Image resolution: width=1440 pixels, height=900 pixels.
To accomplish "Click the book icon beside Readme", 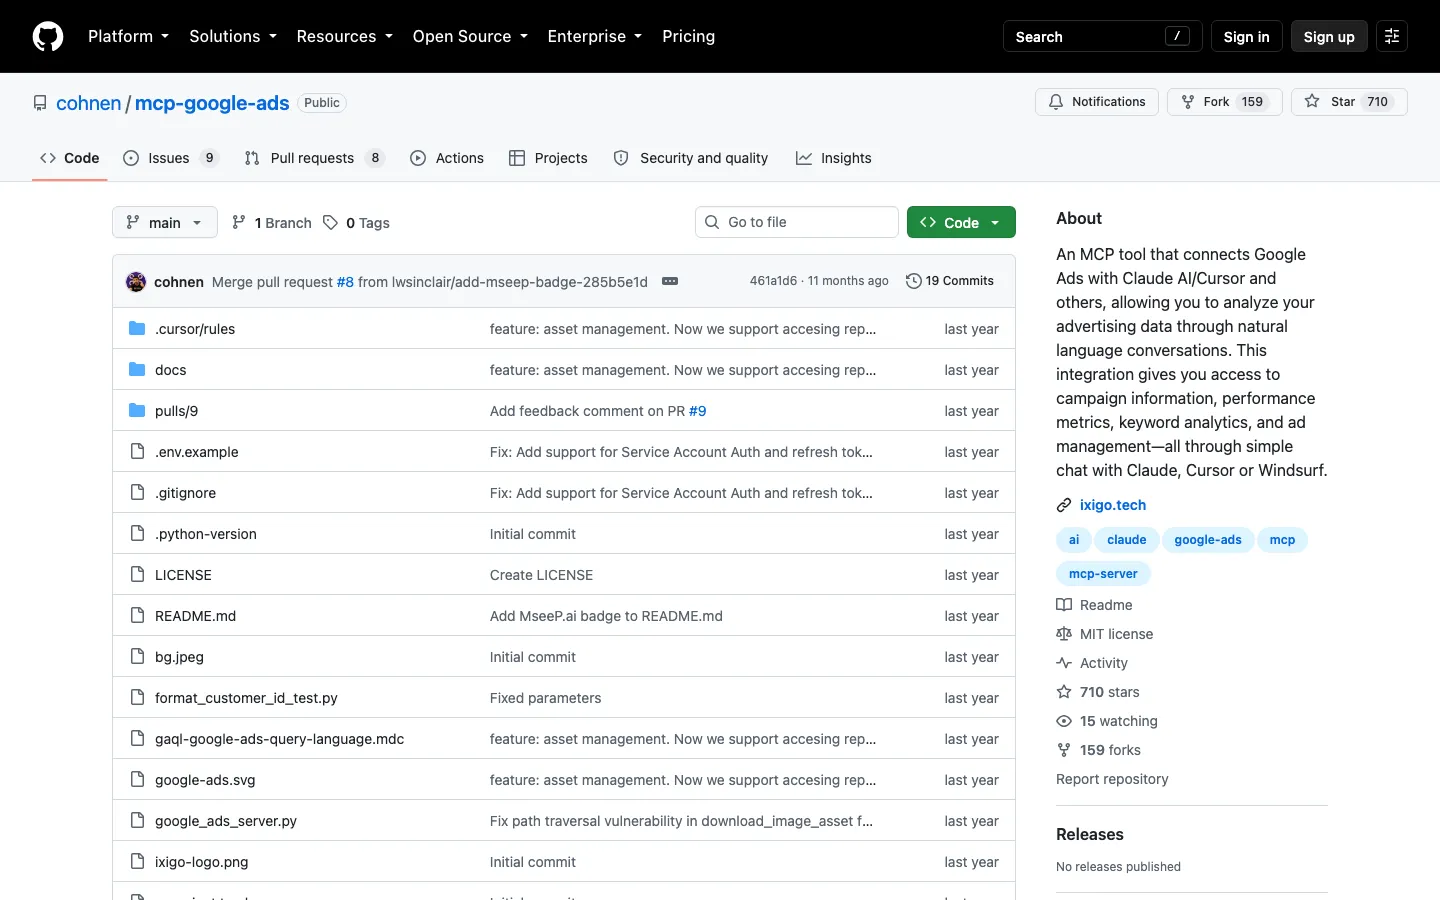I will pos(1064,605).
